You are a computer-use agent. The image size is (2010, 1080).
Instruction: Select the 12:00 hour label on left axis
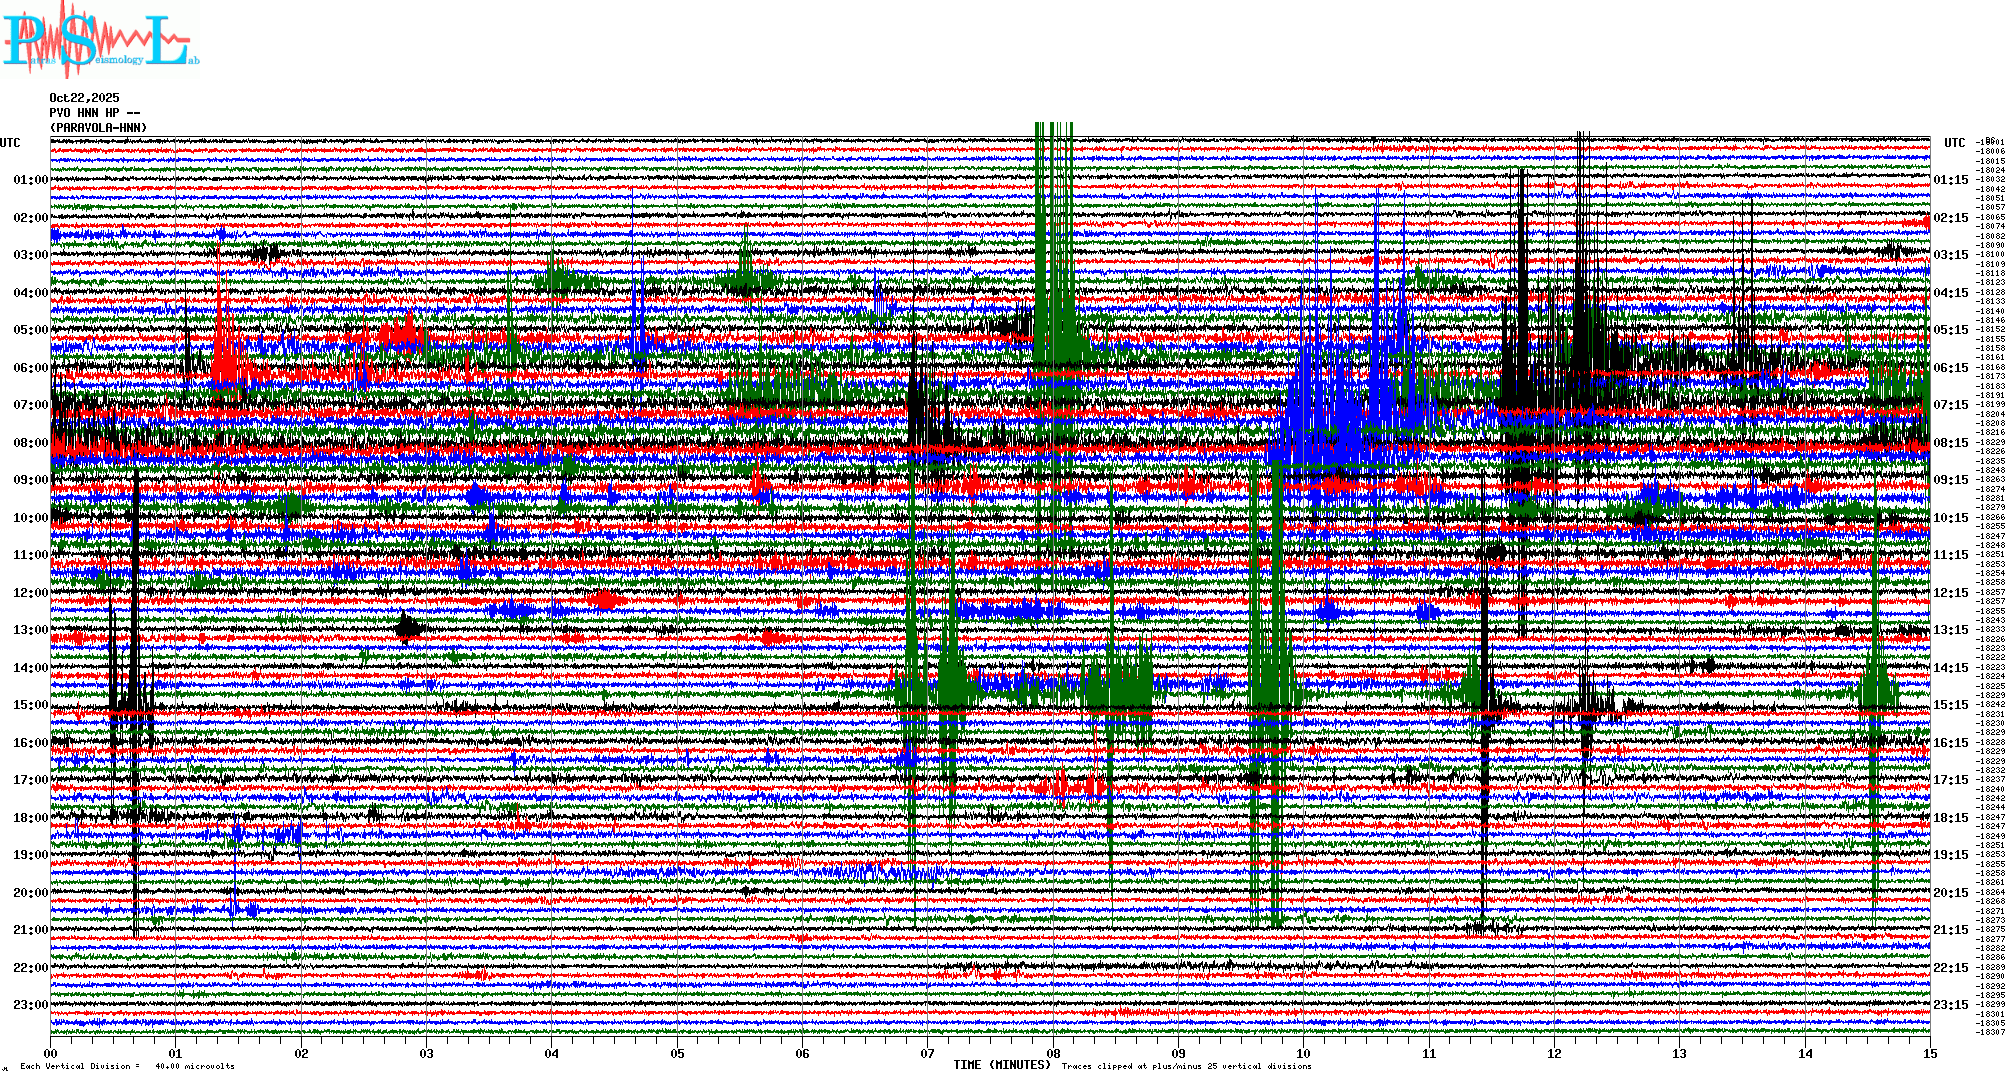(30, 593)
